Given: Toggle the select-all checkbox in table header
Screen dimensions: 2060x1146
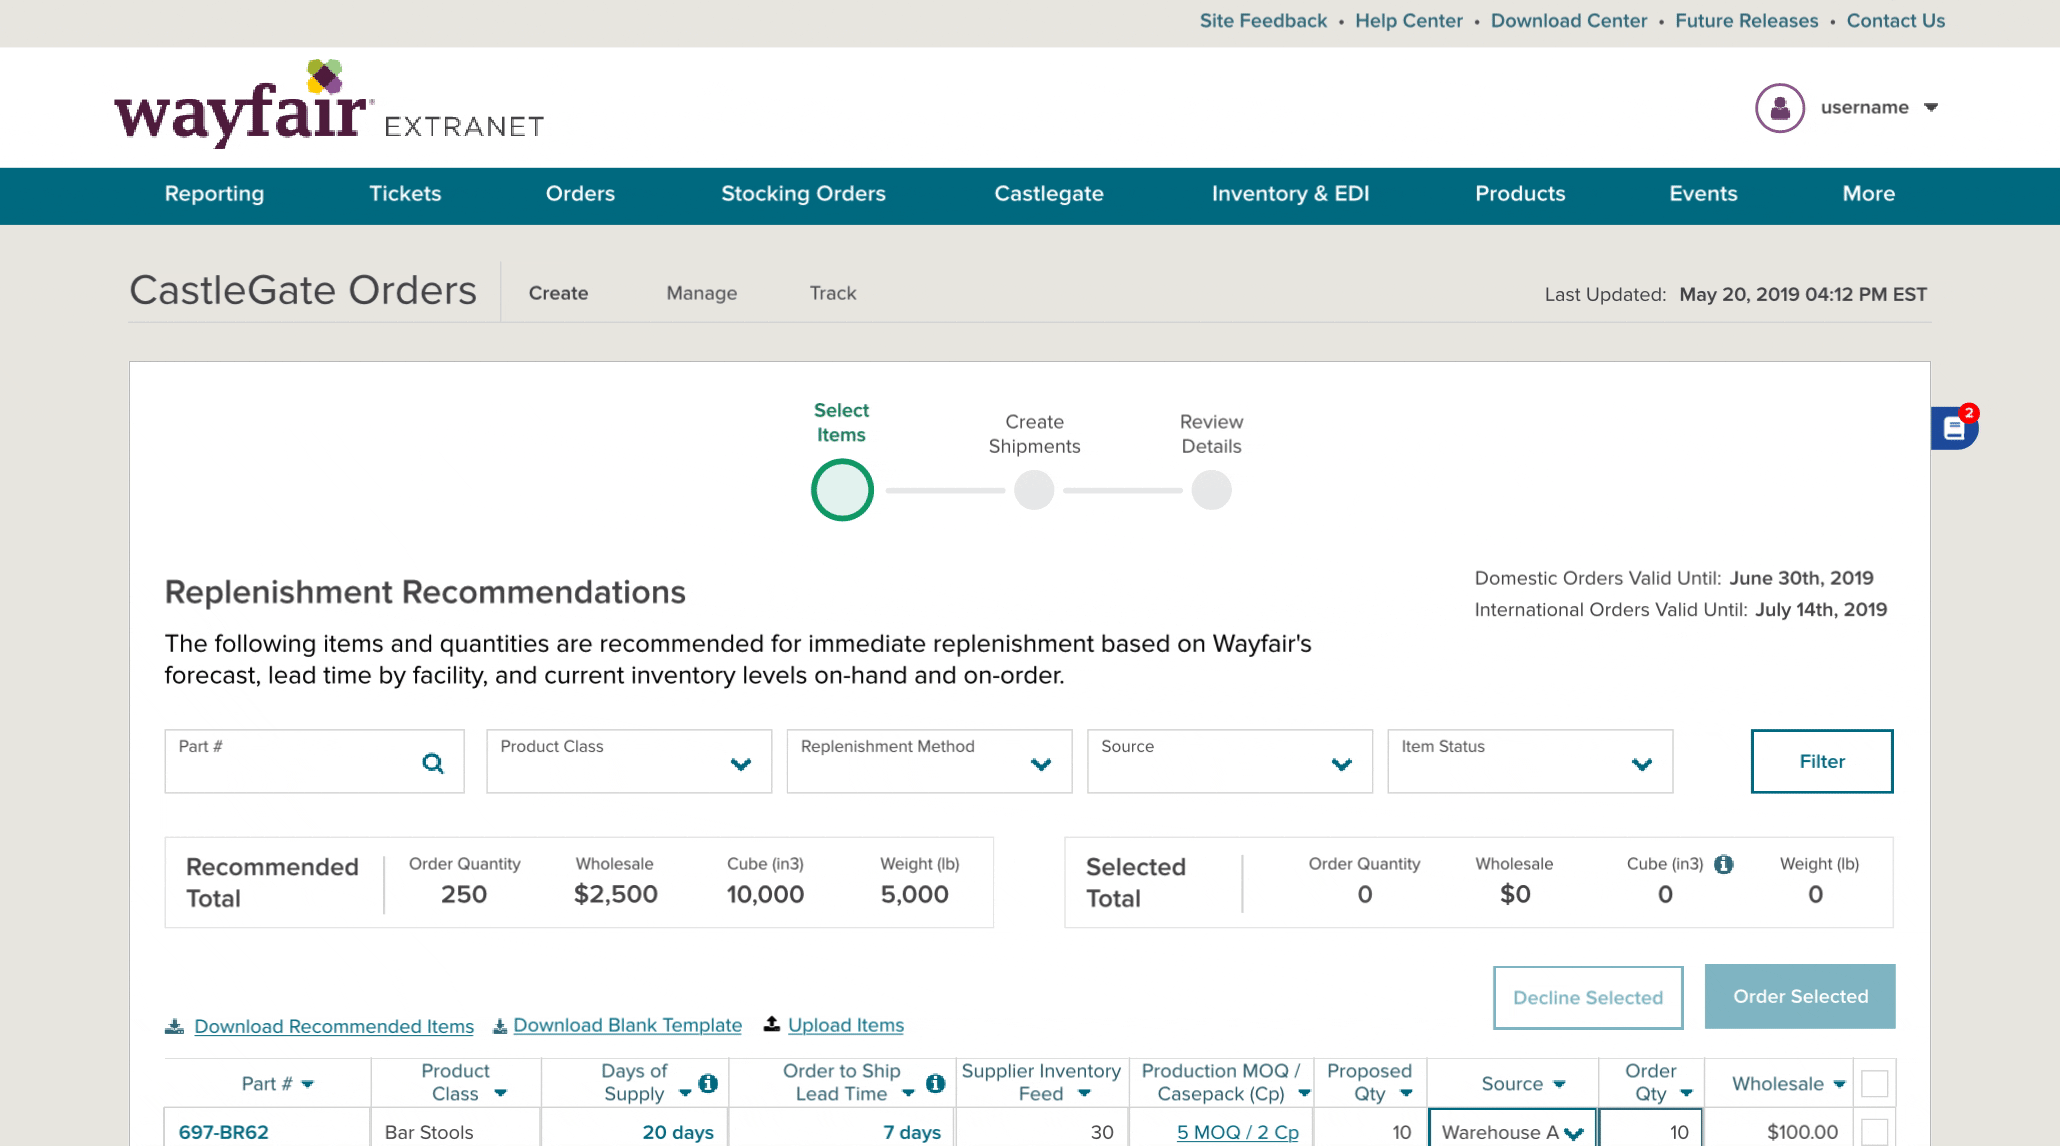Looking at the screenshot, I should [1874, 1083].
